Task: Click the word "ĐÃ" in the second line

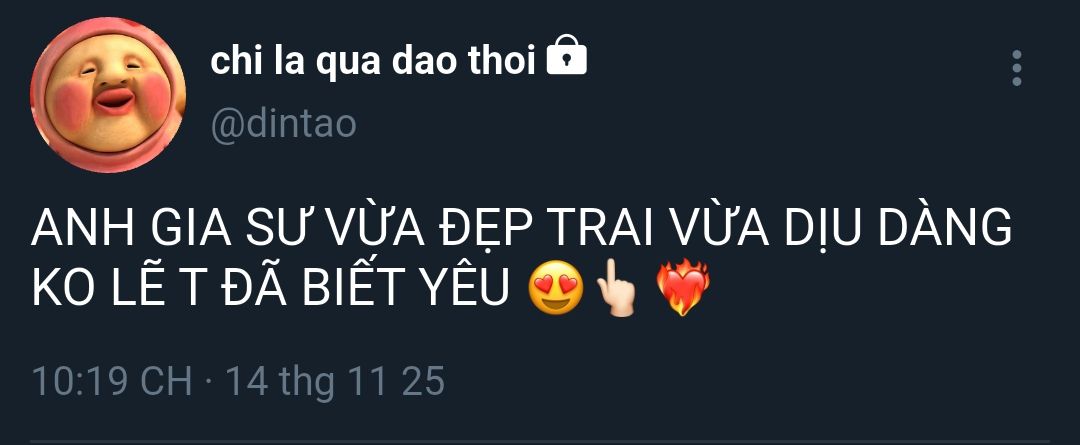Action: (254, 287)
